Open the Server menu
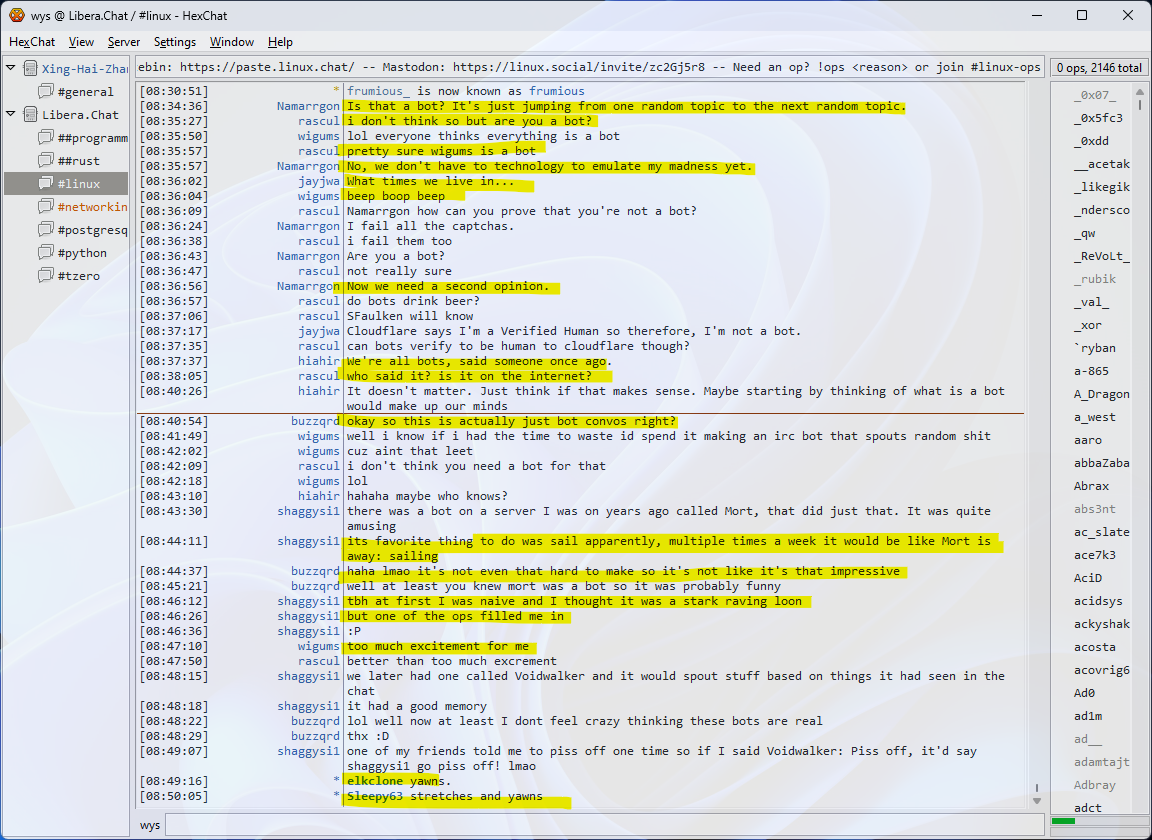The height and width of the screenshot is (840, 1152). click(124, 42)
